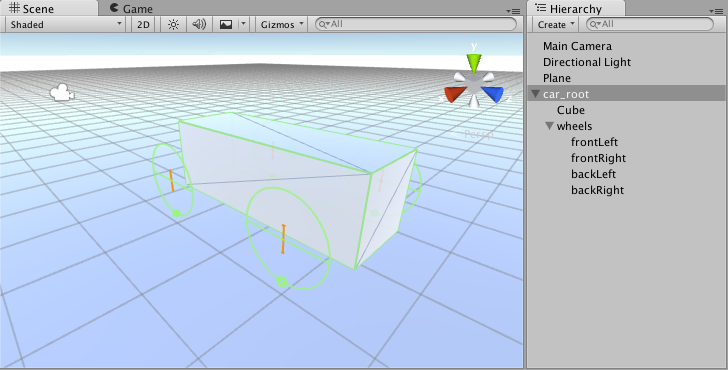Screen dimensions: 728x370
Task: Click the blue Z axis gizmo cone
Action: [x=493, y=94]
